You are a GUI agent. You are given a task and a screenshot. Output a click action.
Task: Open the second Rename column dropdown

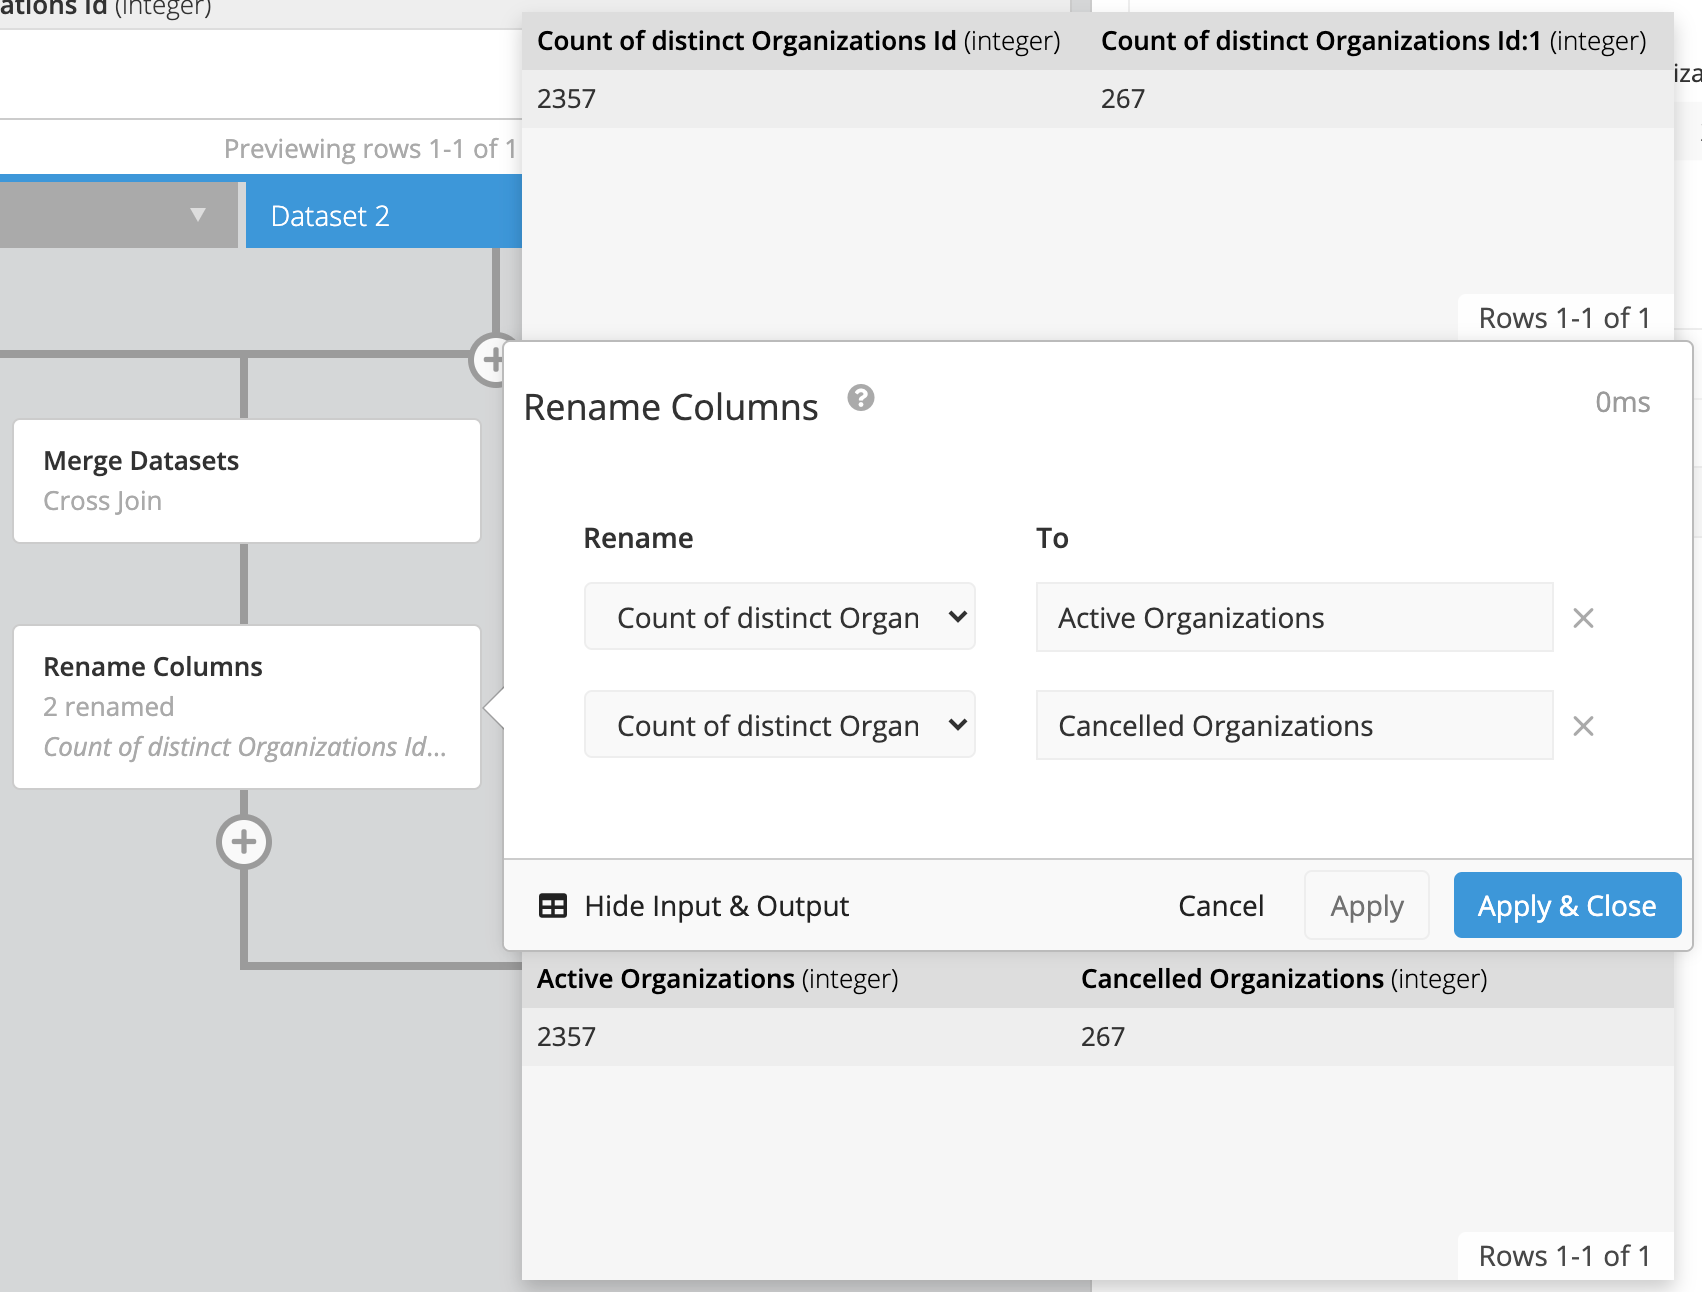tap(780, 725)
